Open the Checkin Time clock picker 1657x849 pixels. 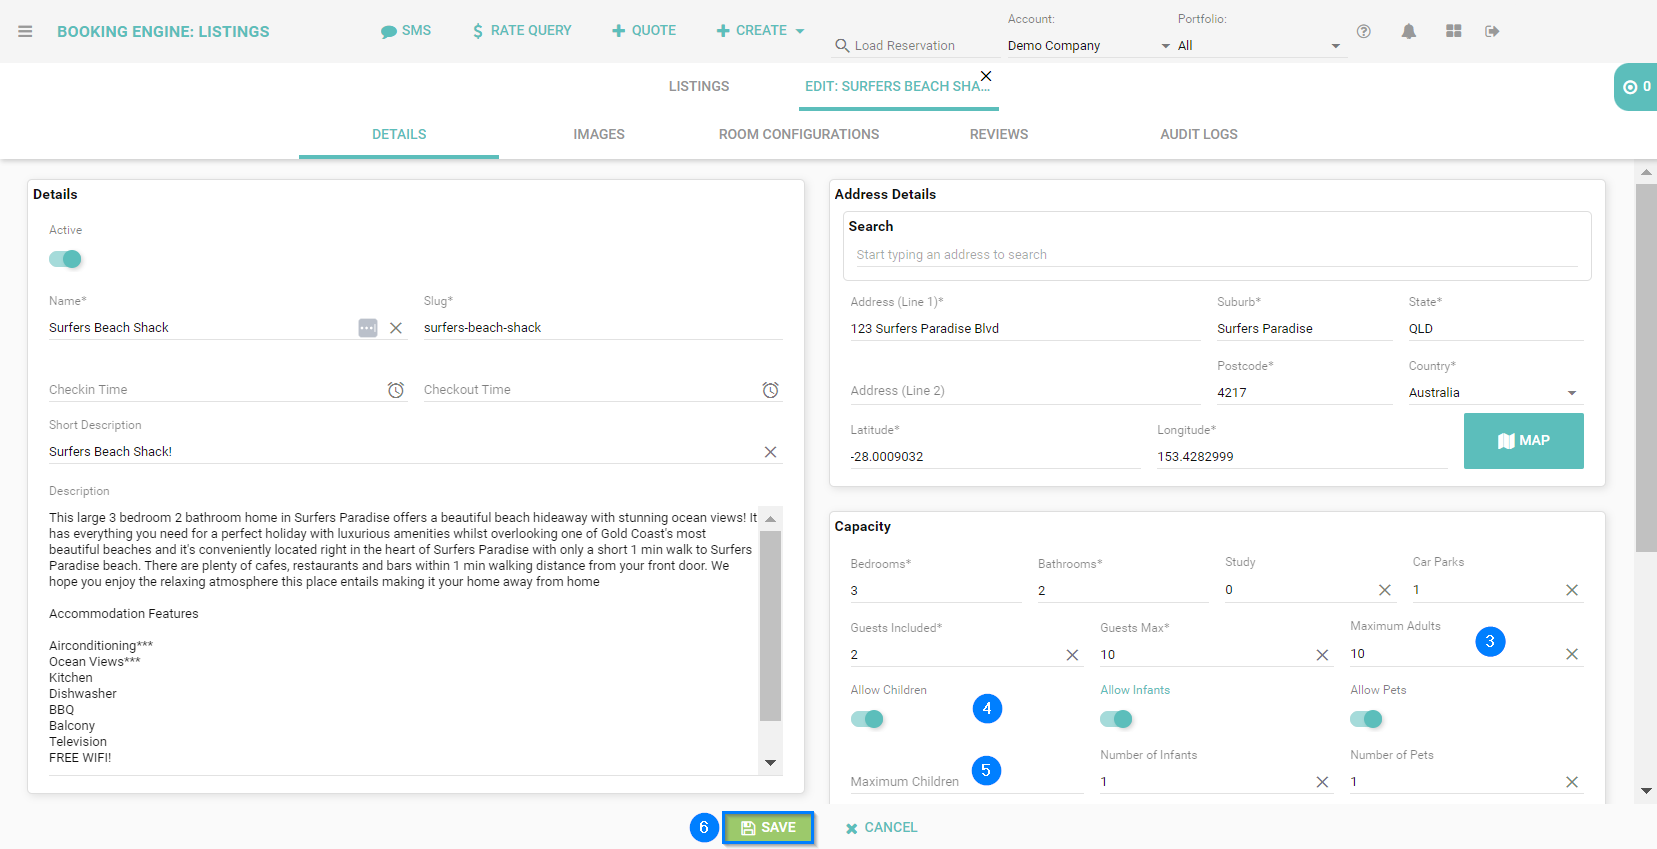point(396,390)
